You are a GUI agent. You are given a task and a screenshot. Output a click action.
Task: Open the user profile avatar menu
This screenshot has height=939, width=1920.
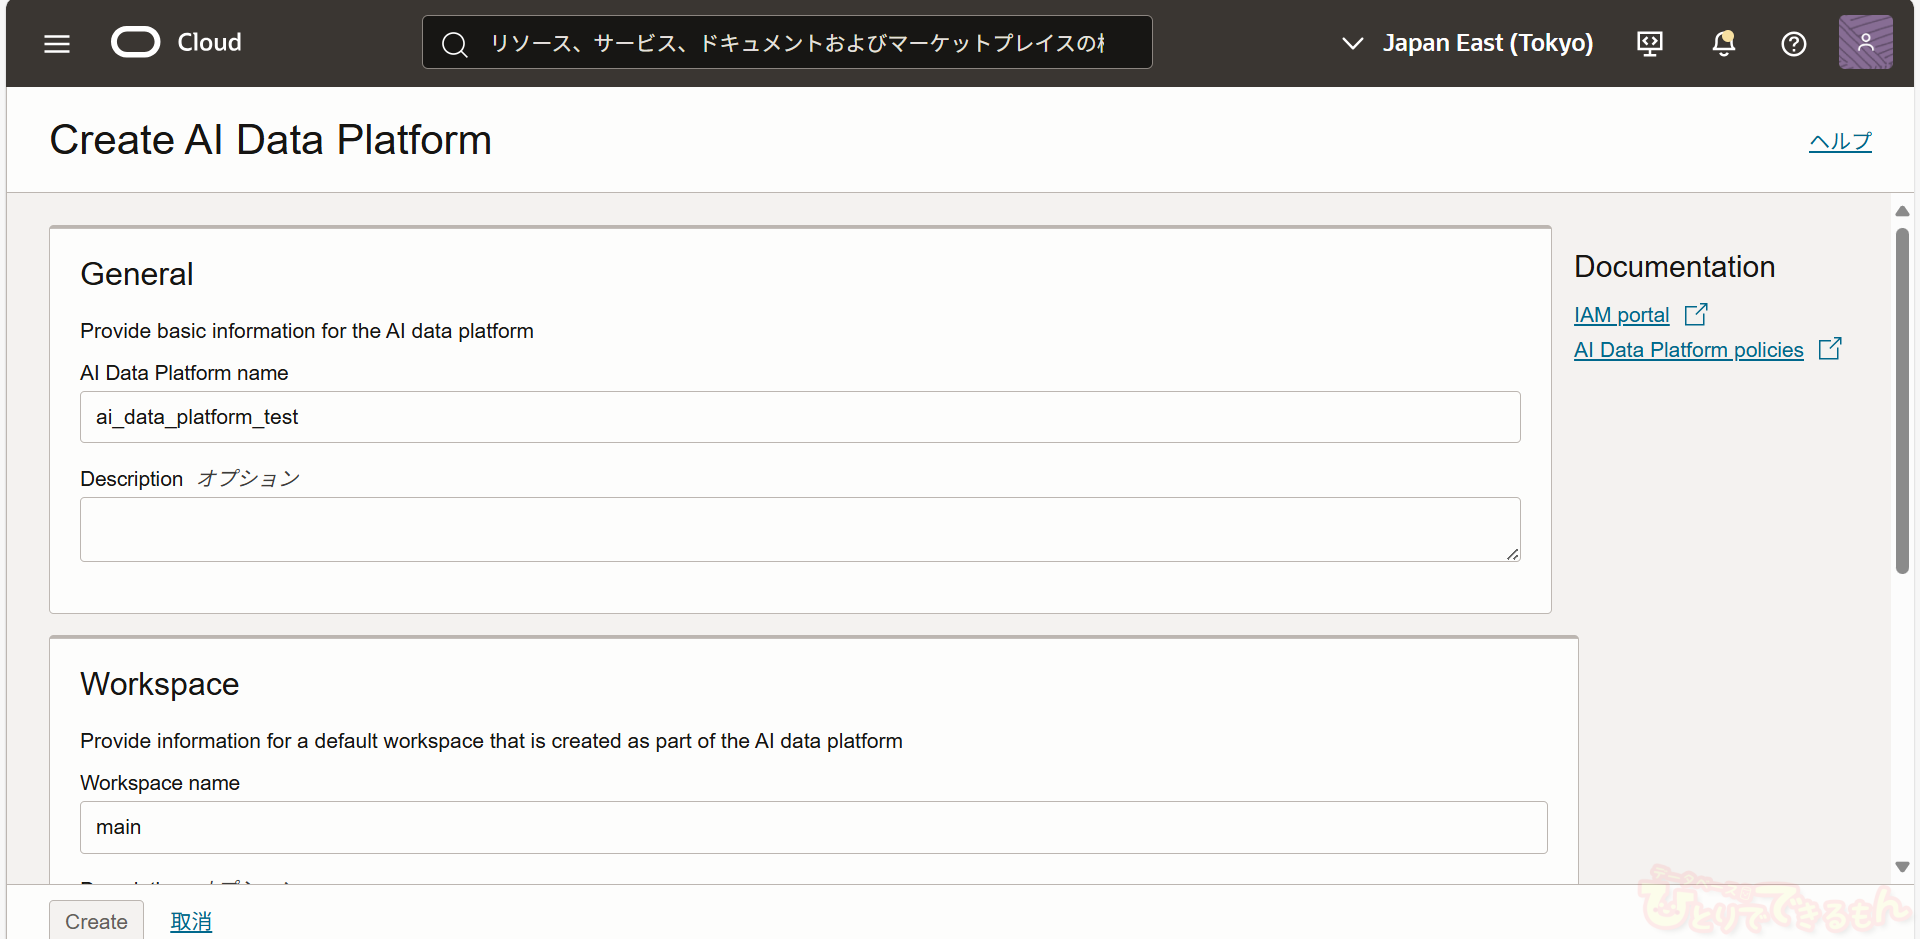[x=1865, y=43]
